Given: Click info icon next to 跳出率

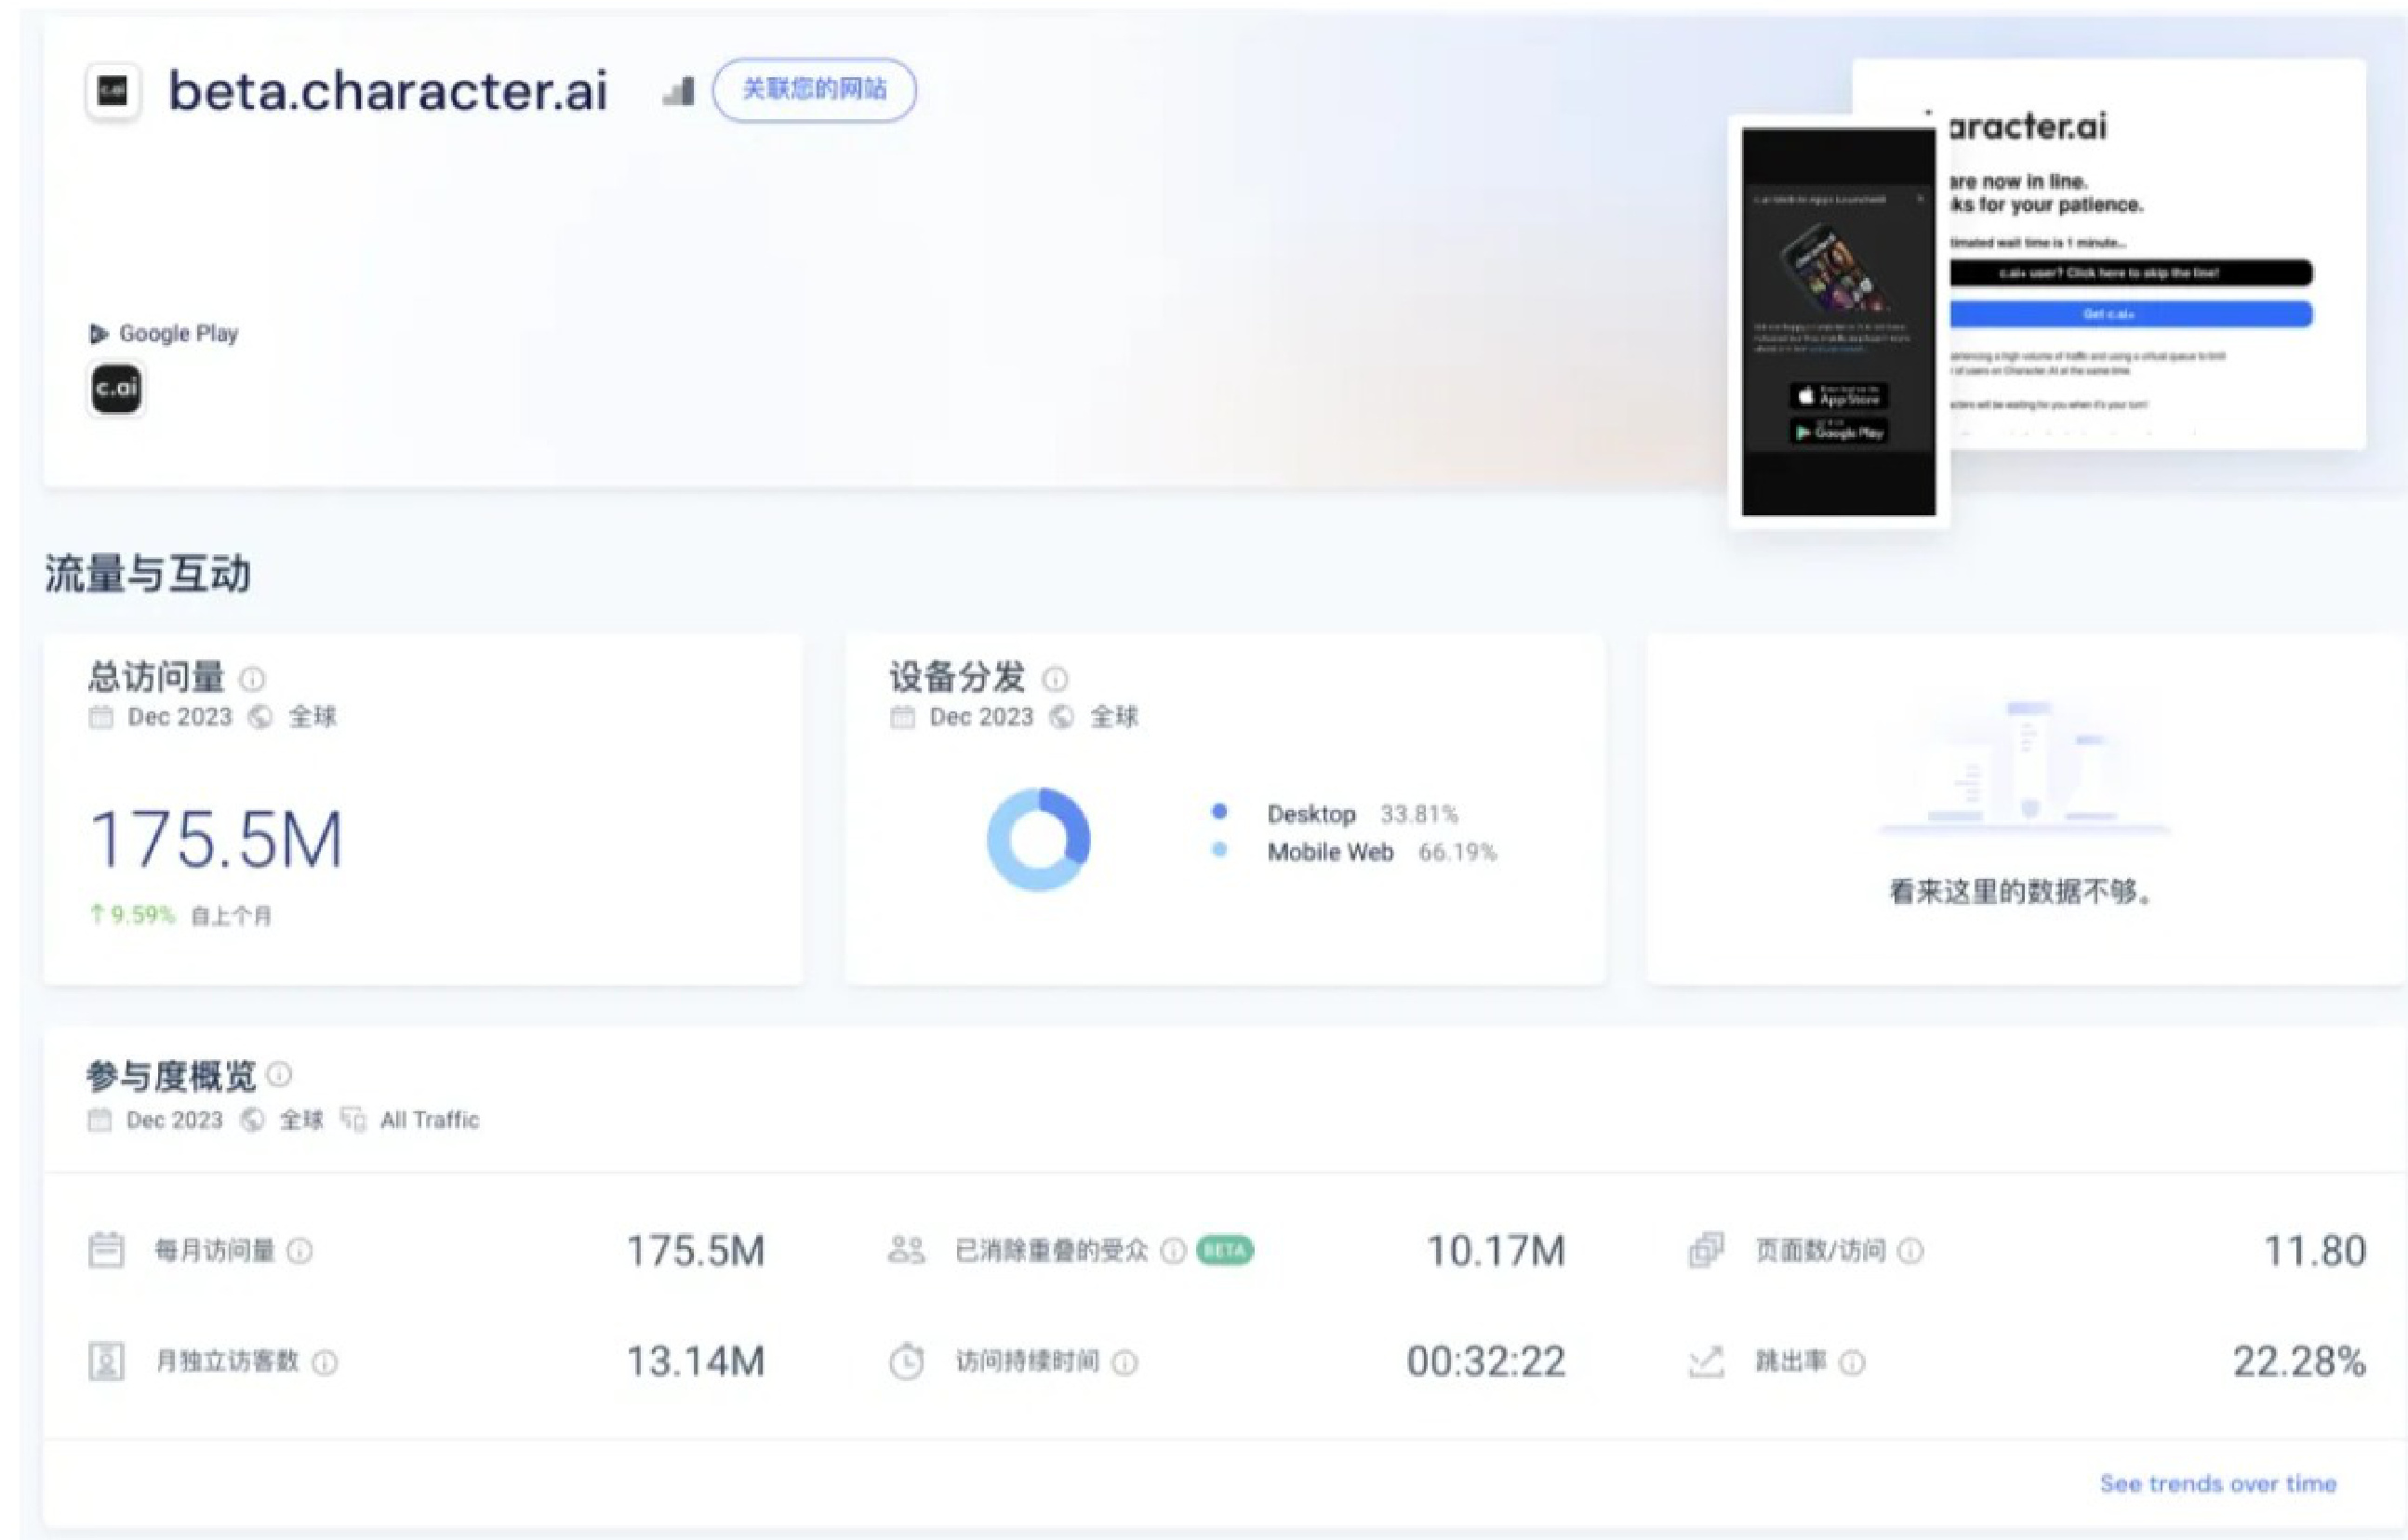Looking at the screenshot, I should click(1852, 1362).
